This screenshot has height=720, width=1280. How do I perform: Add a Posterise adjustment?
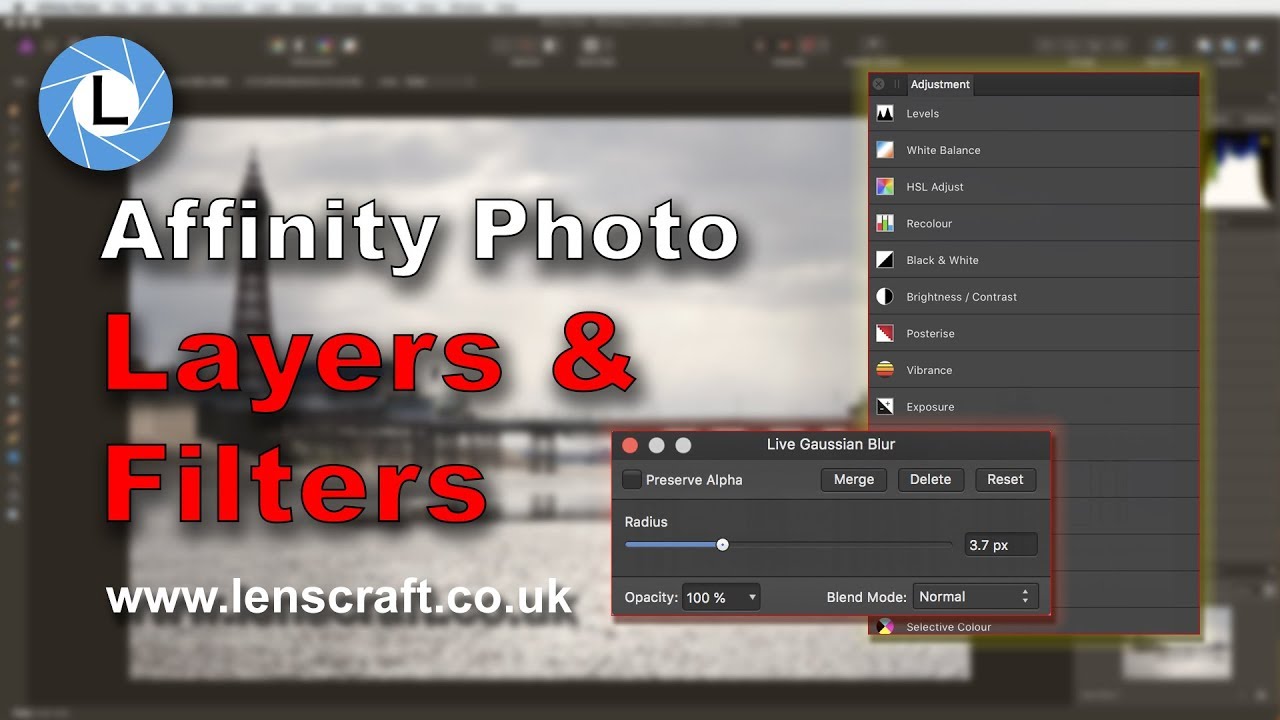coord(1035,333)
